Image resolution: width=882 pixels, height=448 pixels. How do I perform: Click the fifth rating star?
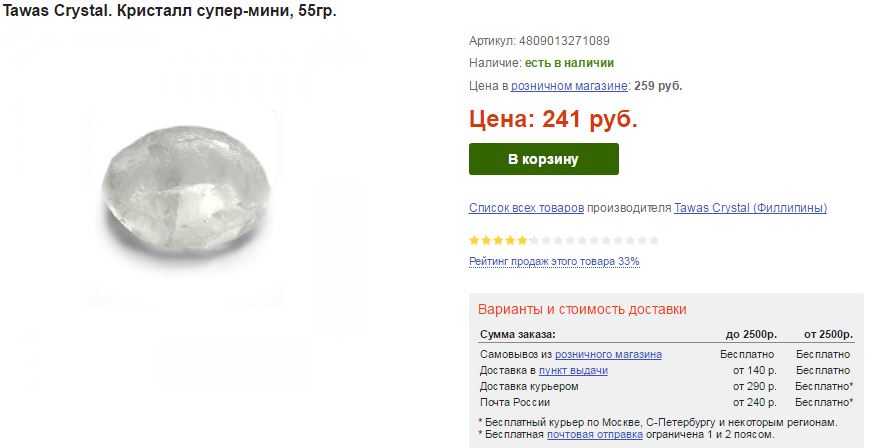(x=523, y=241)
